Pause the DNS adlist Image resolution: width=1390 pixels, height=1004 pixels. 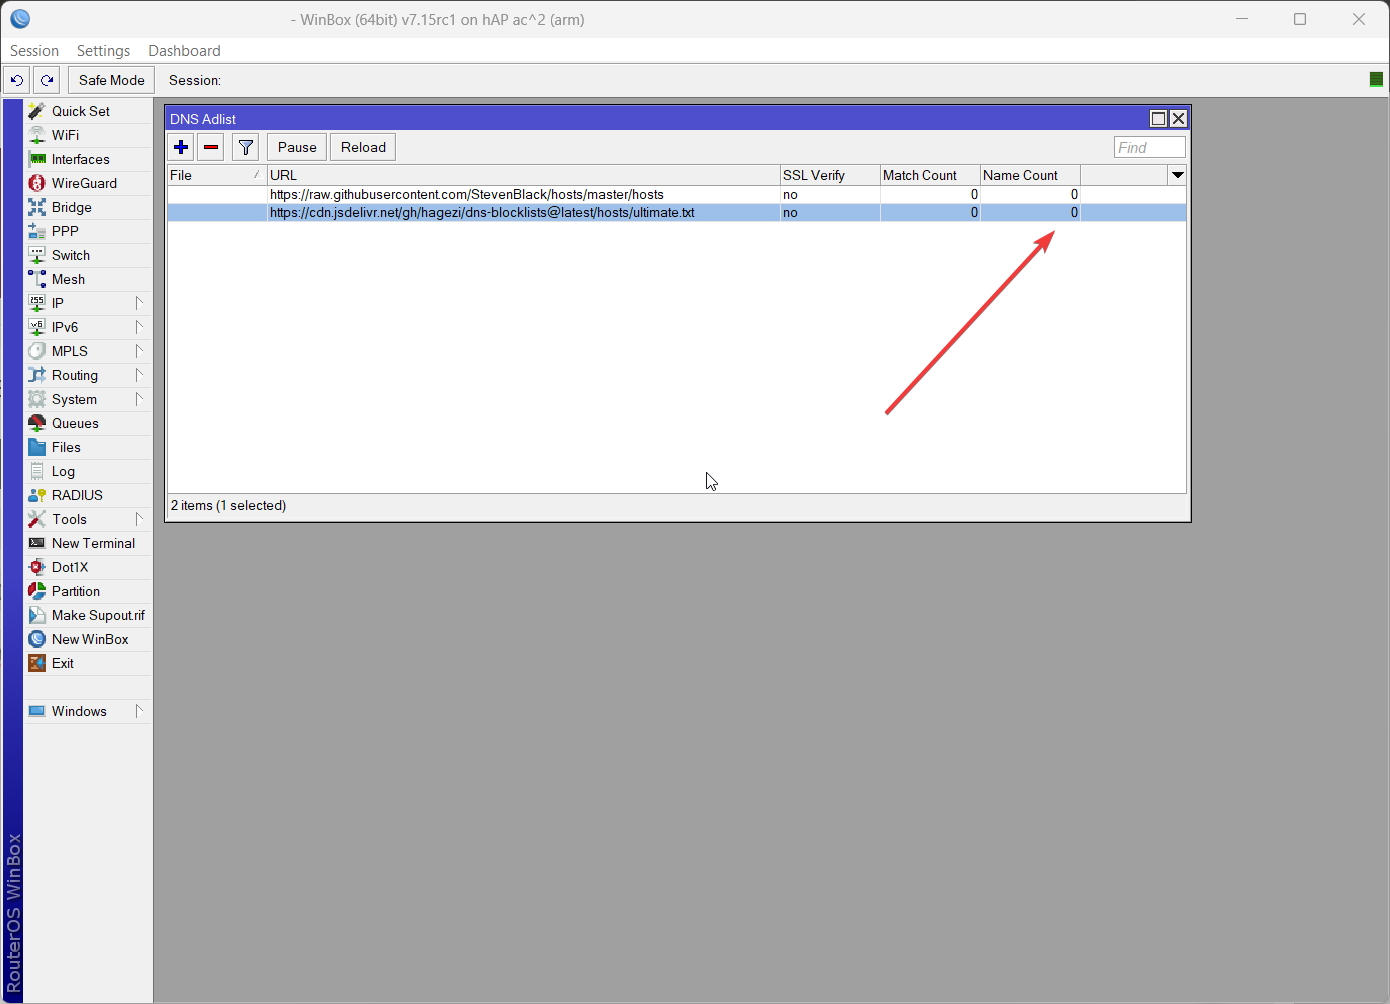click(x=297, y=147)
